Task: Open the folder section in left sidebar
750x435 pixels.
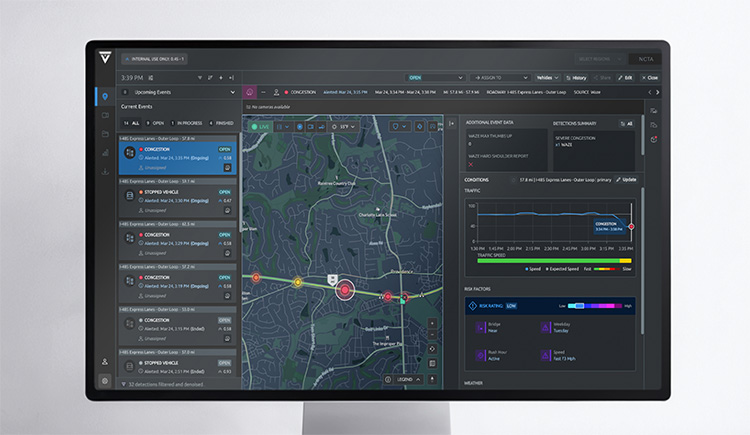Action: click(105, 134)
